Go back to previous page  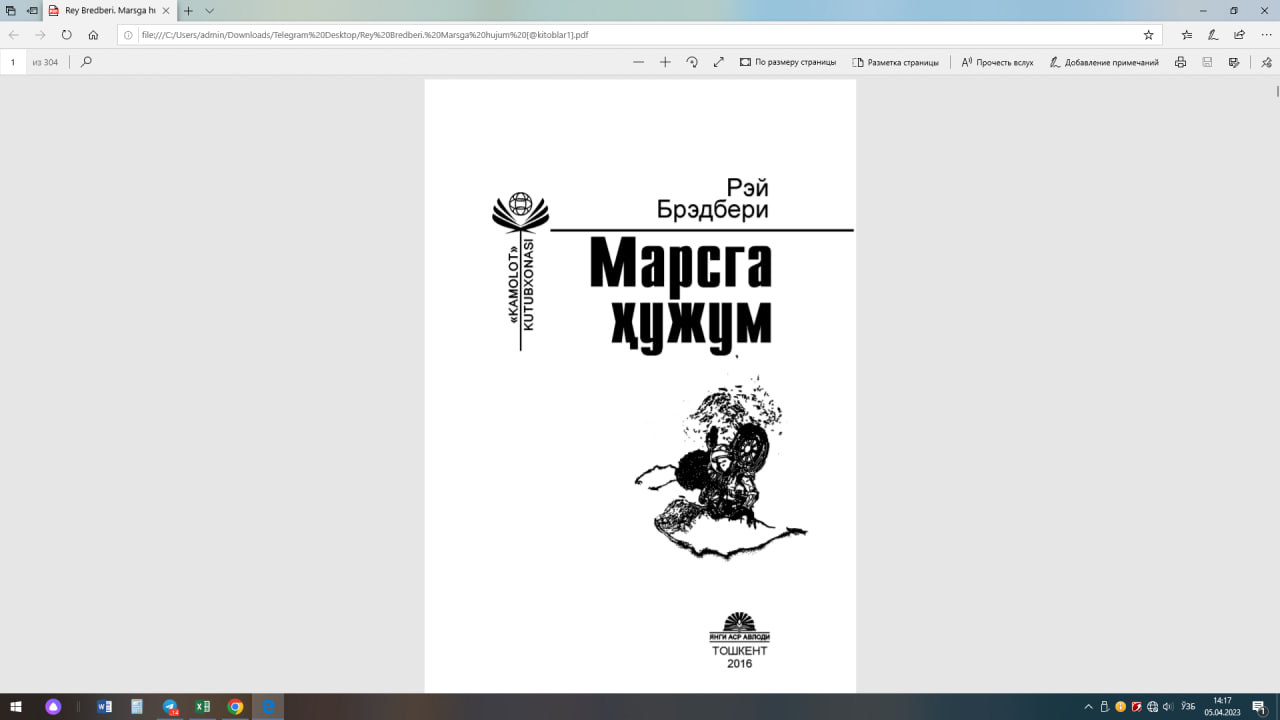(x=14, y=34)
